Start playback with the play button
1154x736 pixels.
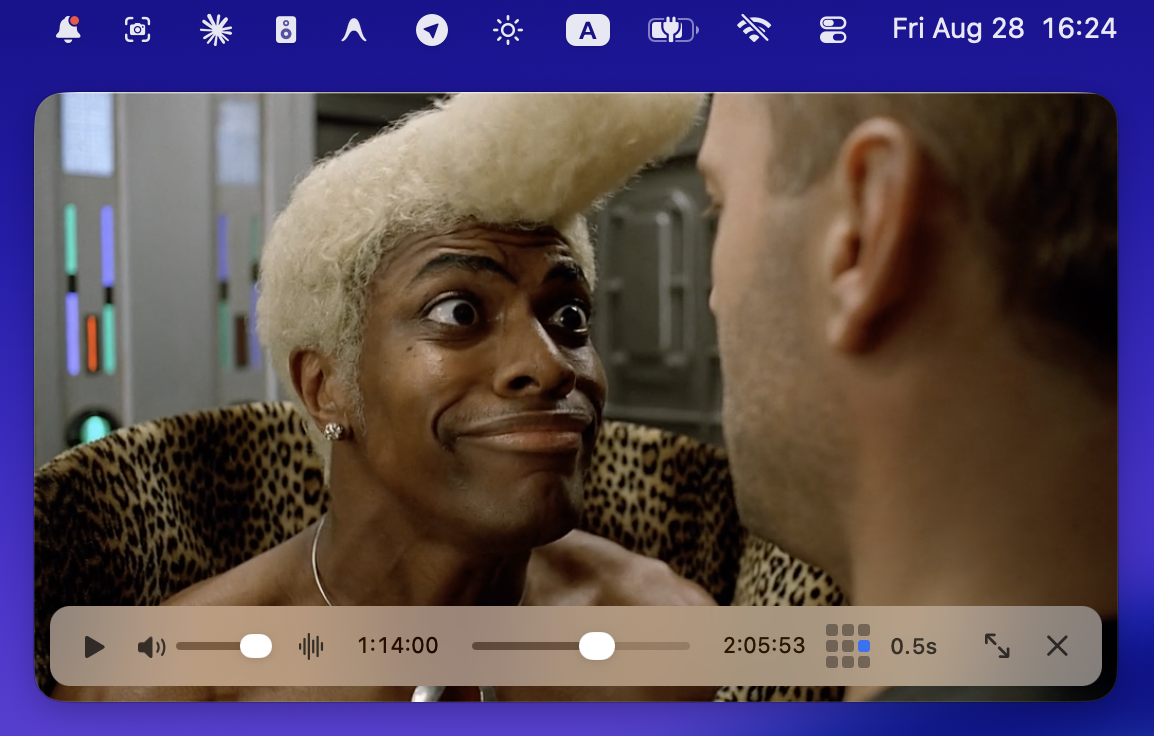[94, 647]
